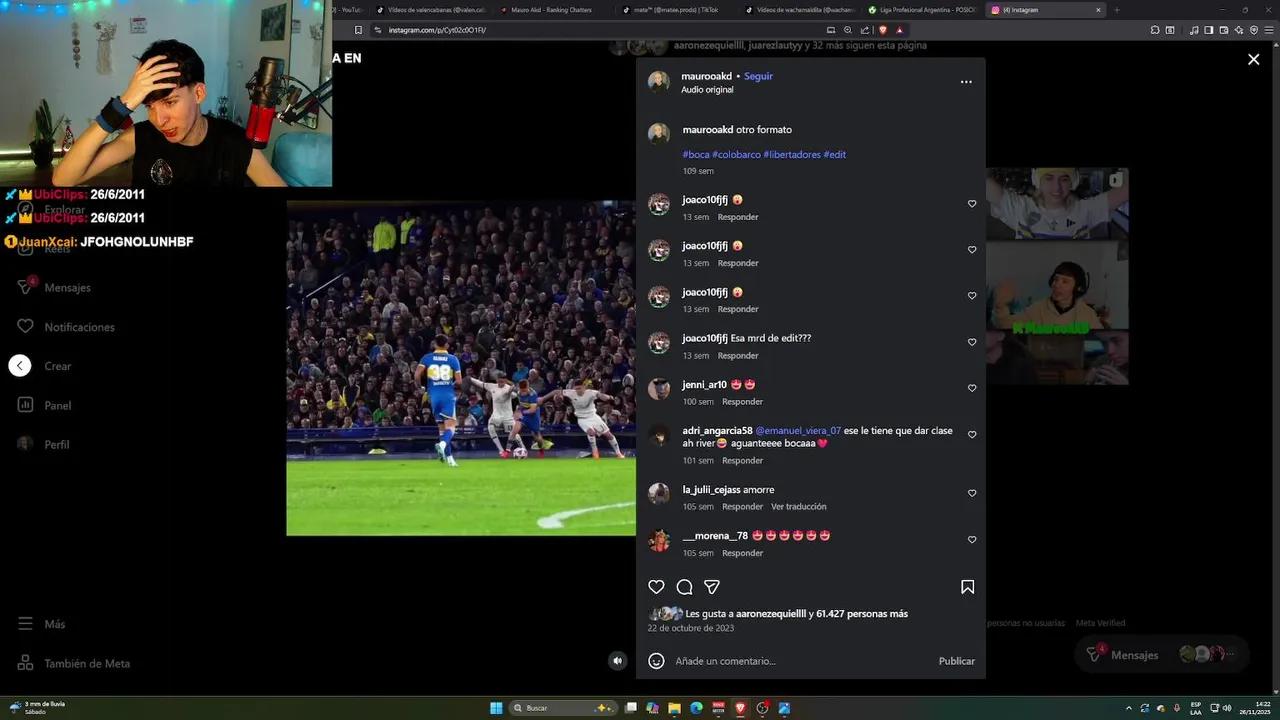The height and width of the screenshot is (720, 1280).
Task: Like the post with the heart icon
Action: [x=656, y=587]
